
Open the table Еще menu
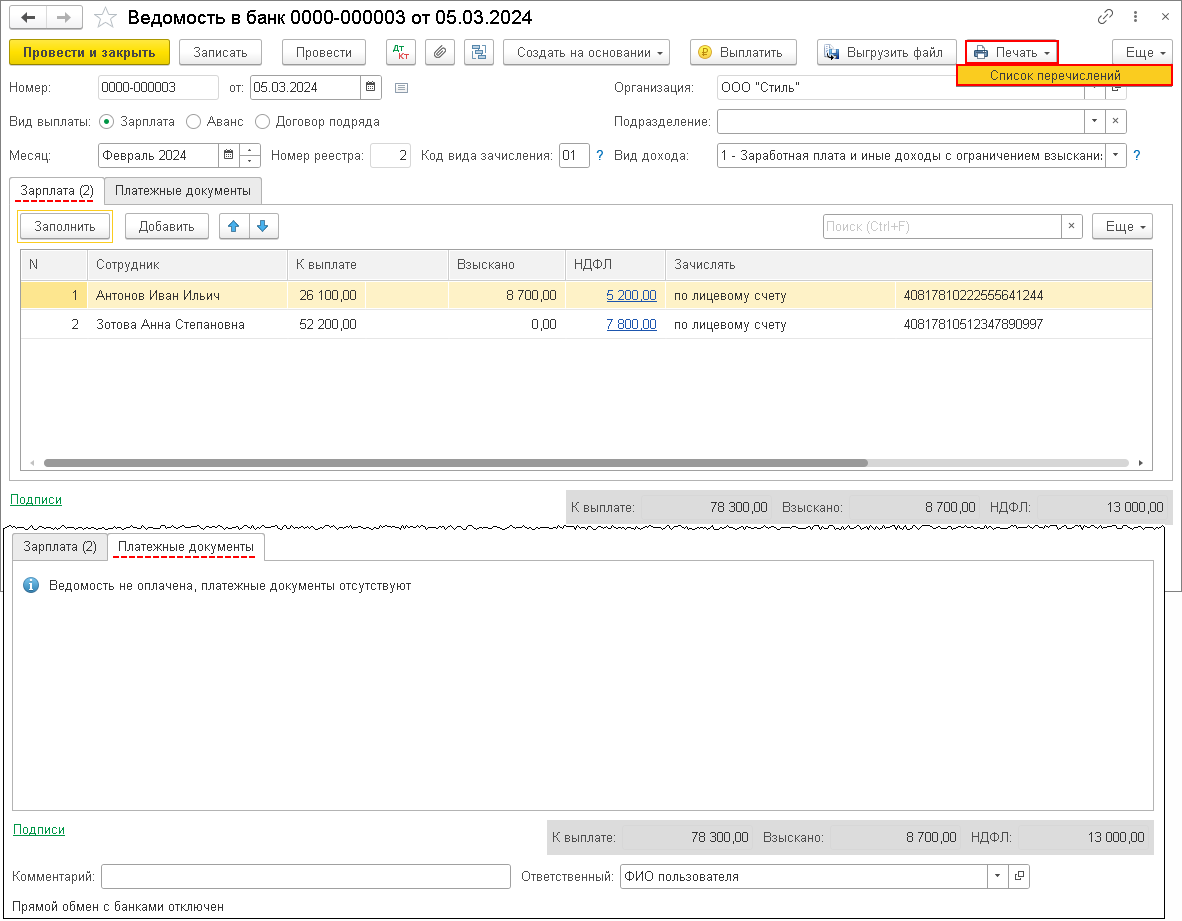[x=1122, y=226]
